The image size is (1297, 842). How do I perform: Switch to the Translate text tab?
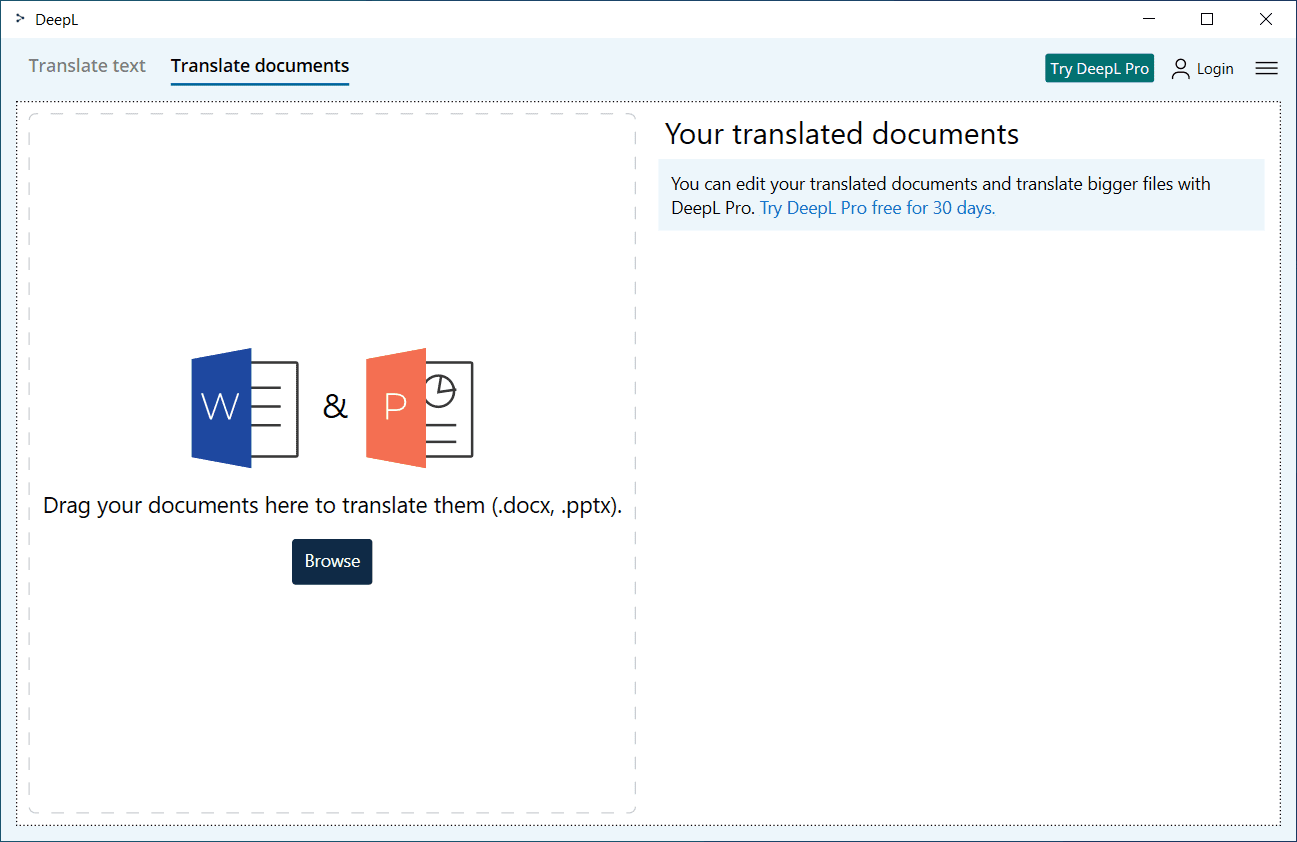(87, 66)
